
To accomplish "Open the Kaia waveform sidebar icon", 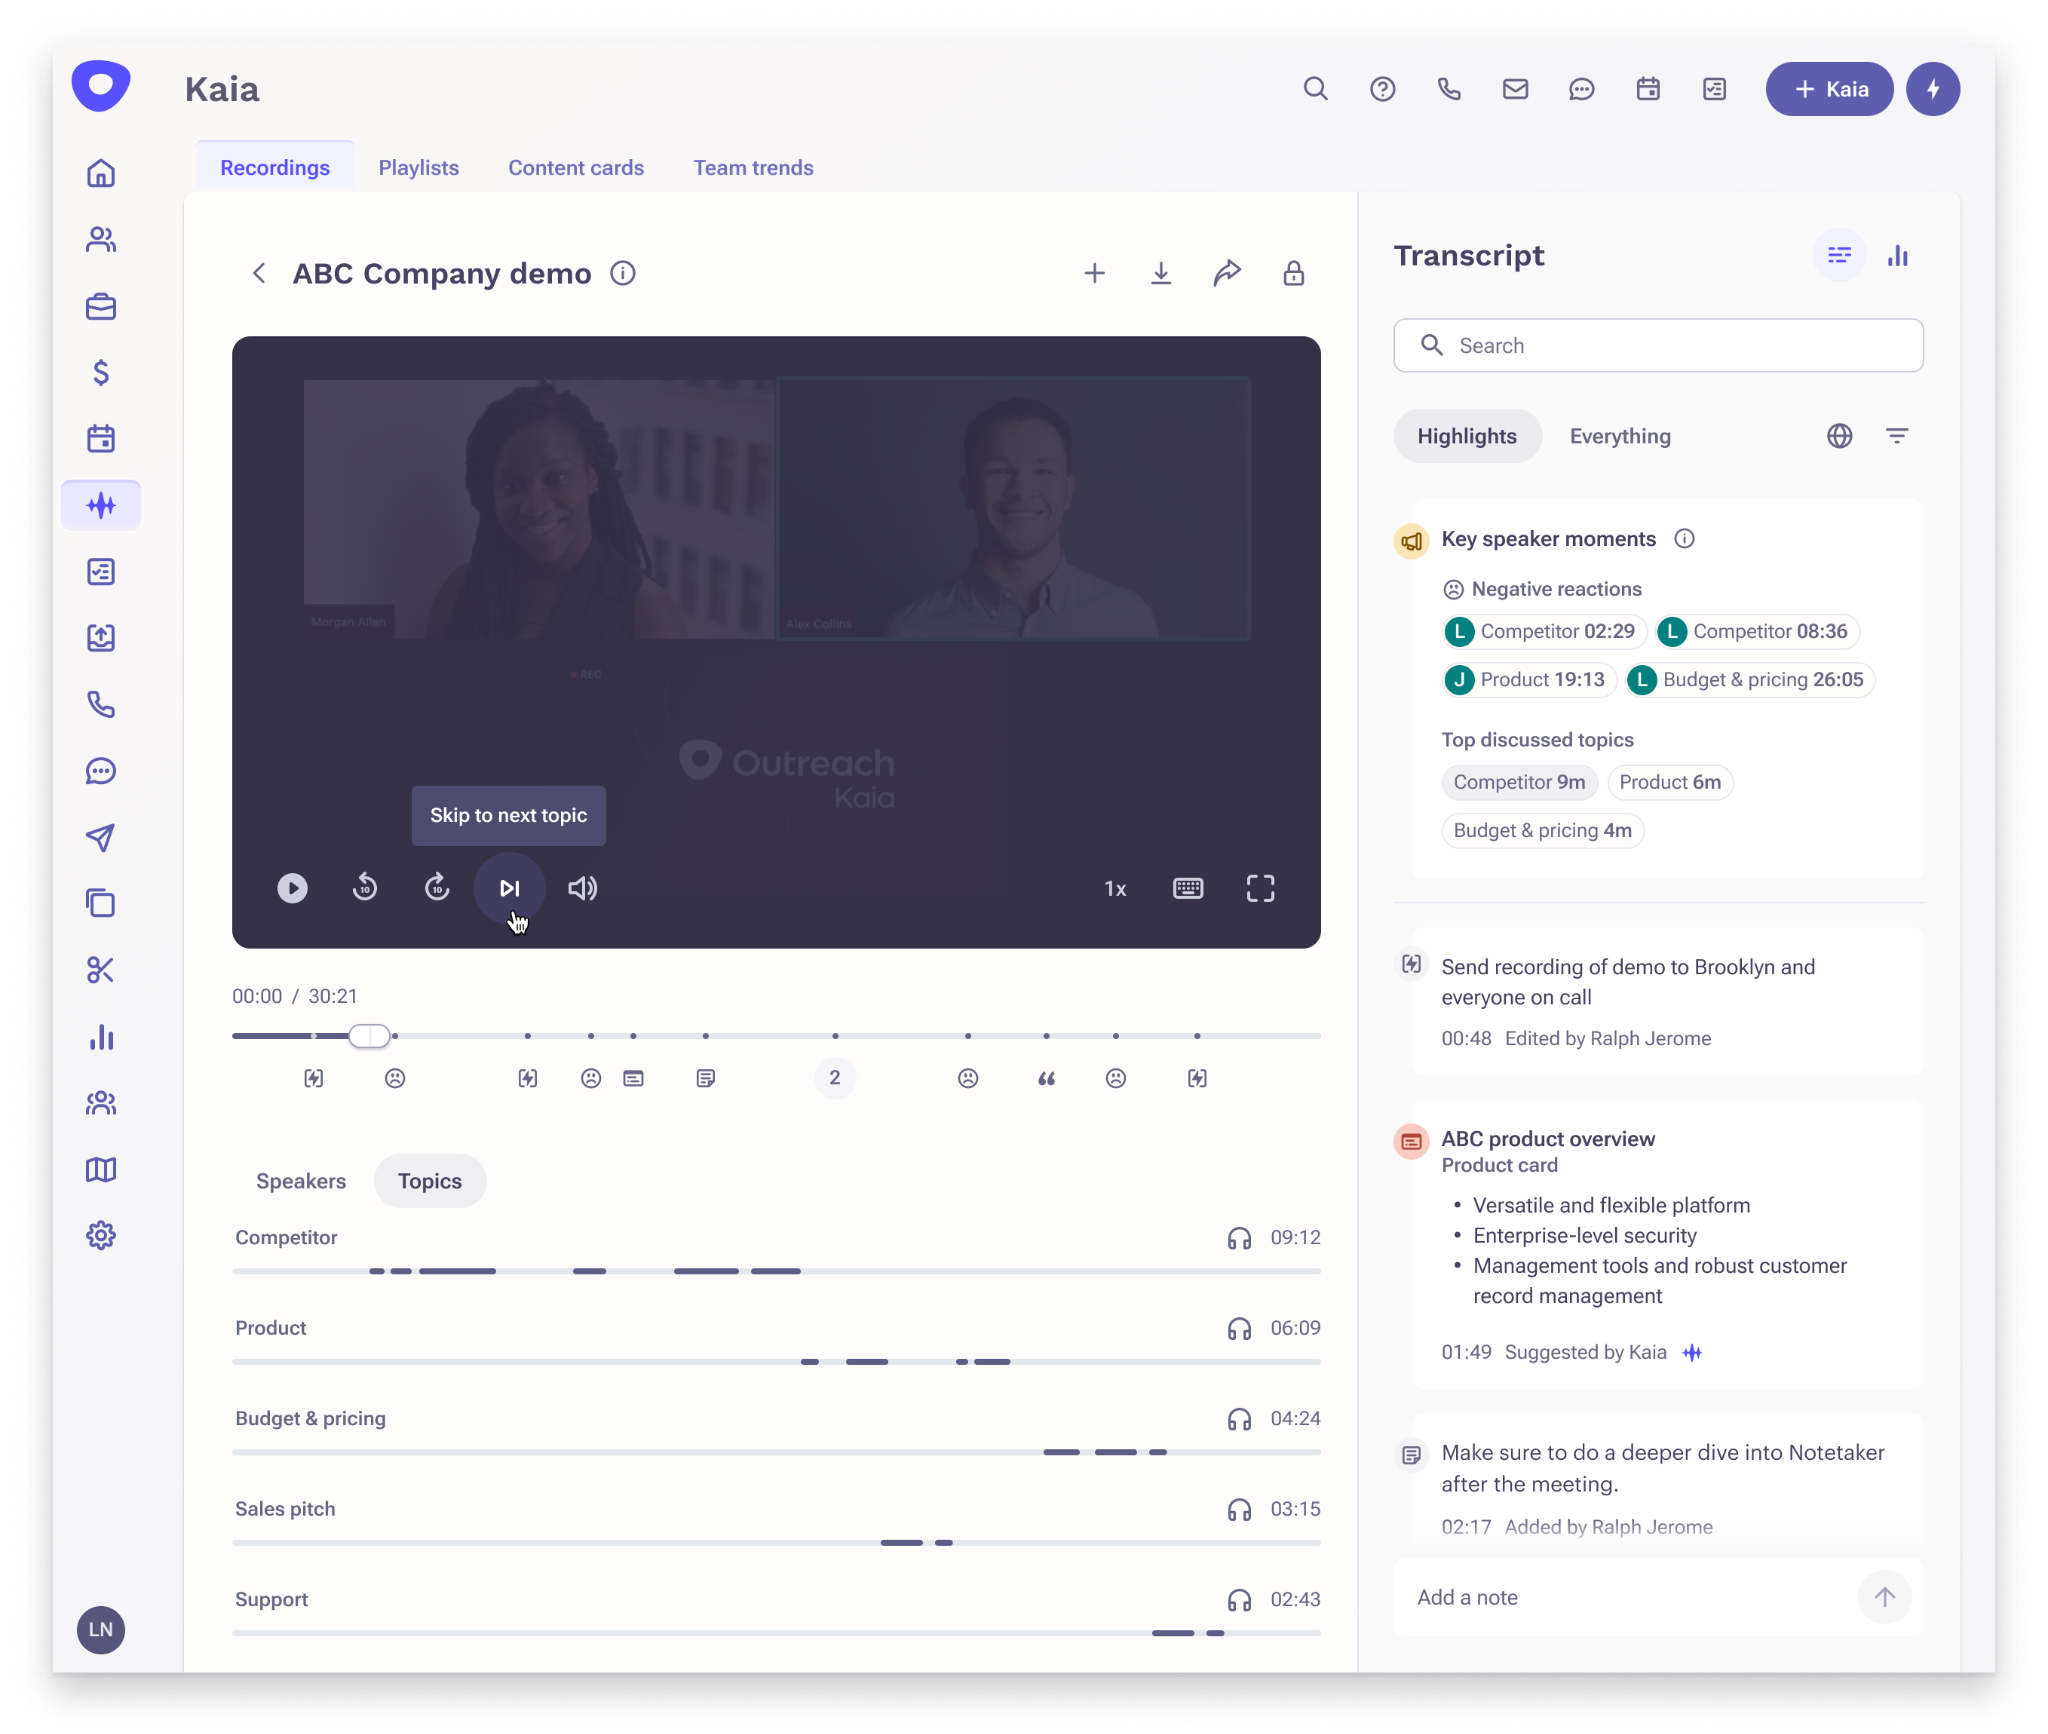I will pyautogui.click(x=101, y=505).
